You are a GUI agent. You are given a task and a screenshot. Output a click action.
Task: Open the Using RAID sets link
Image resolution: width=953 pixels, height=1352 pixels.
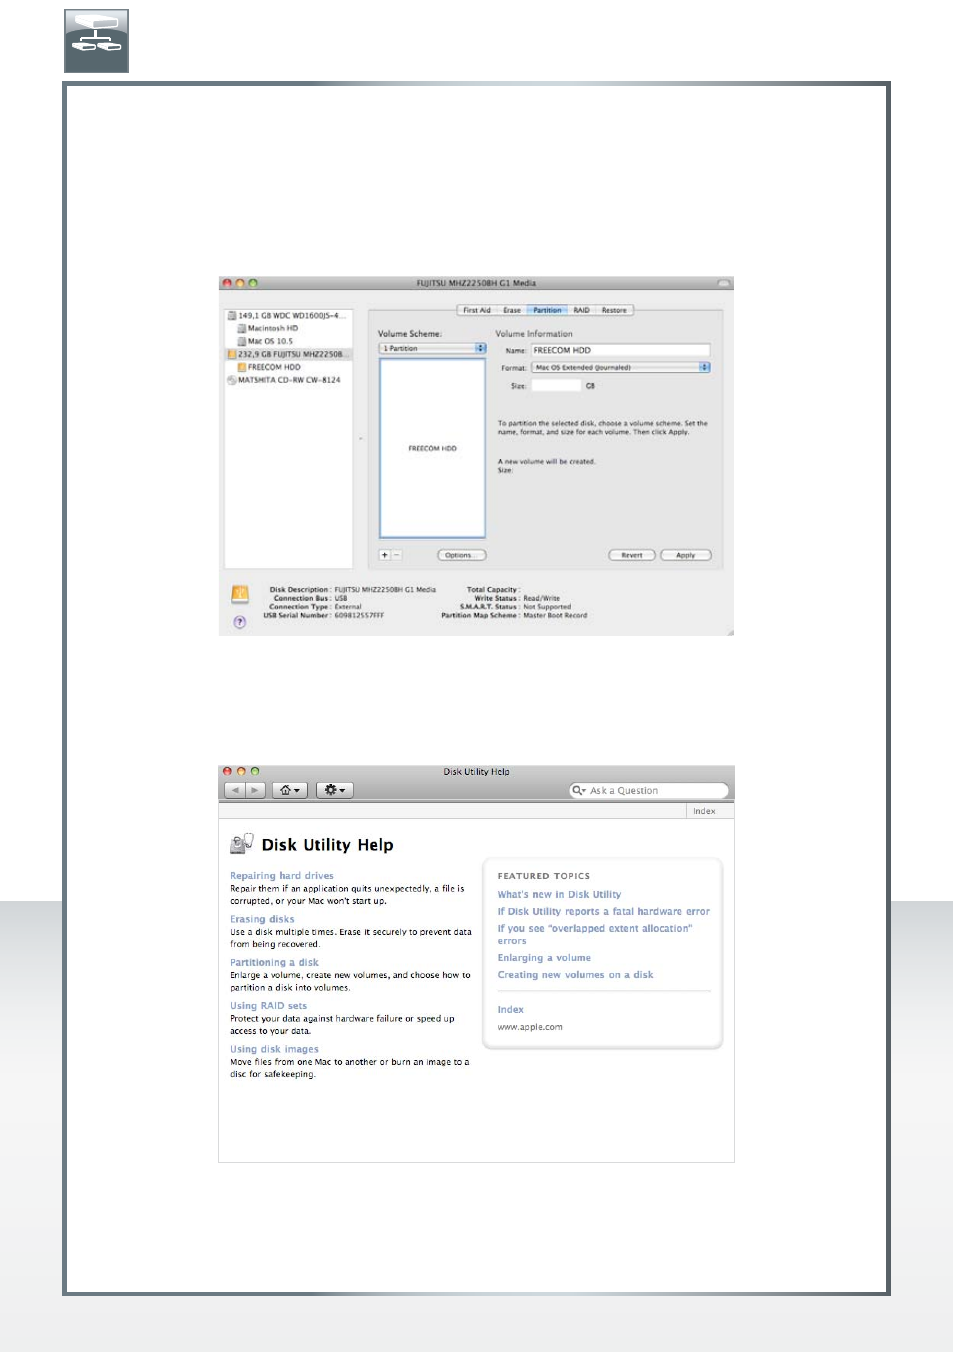tap(268, 1006)
